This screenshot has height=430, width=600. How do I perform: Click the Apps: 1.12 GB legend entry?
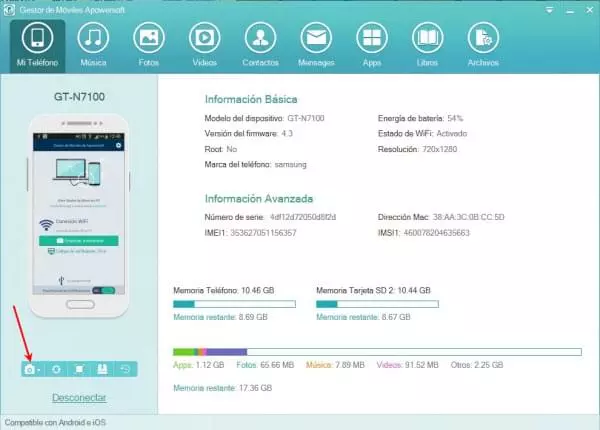click(x=199, y=365)
